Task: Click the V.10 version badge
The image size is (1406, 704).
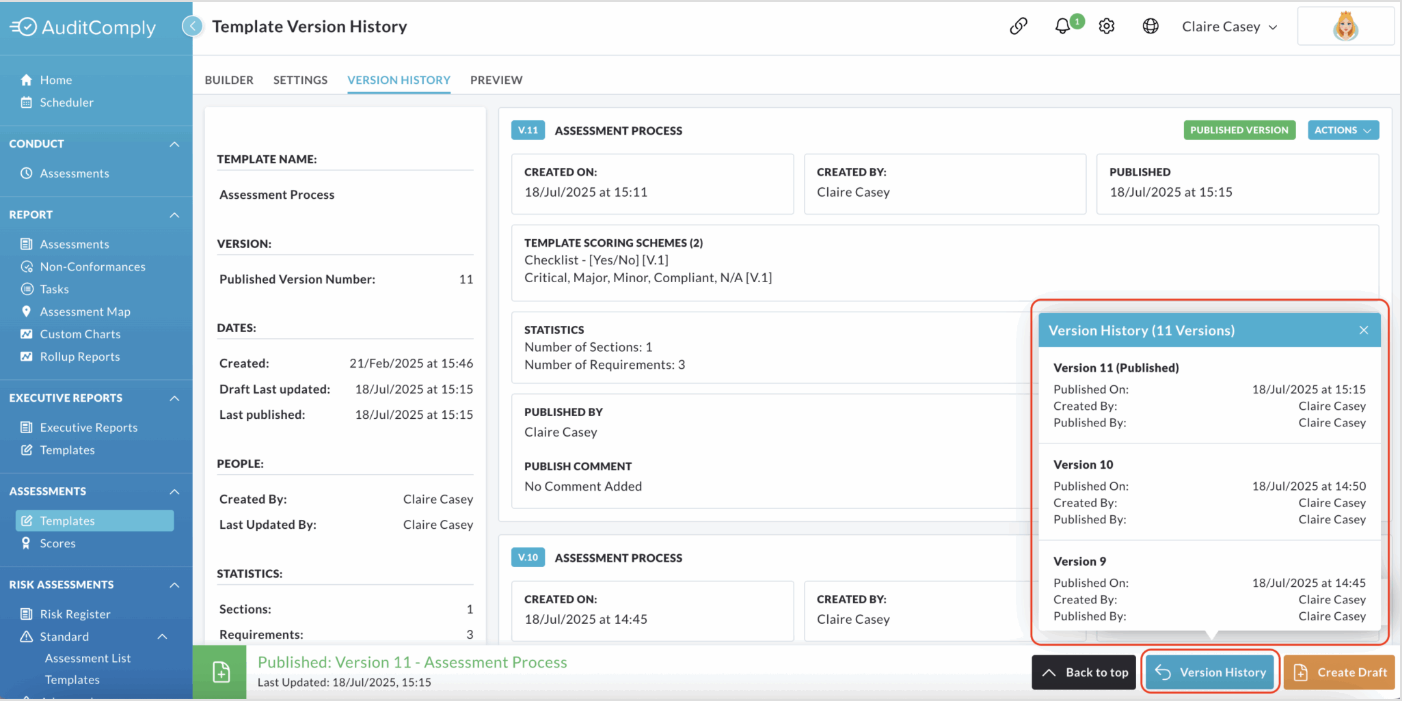Action: 528,558
